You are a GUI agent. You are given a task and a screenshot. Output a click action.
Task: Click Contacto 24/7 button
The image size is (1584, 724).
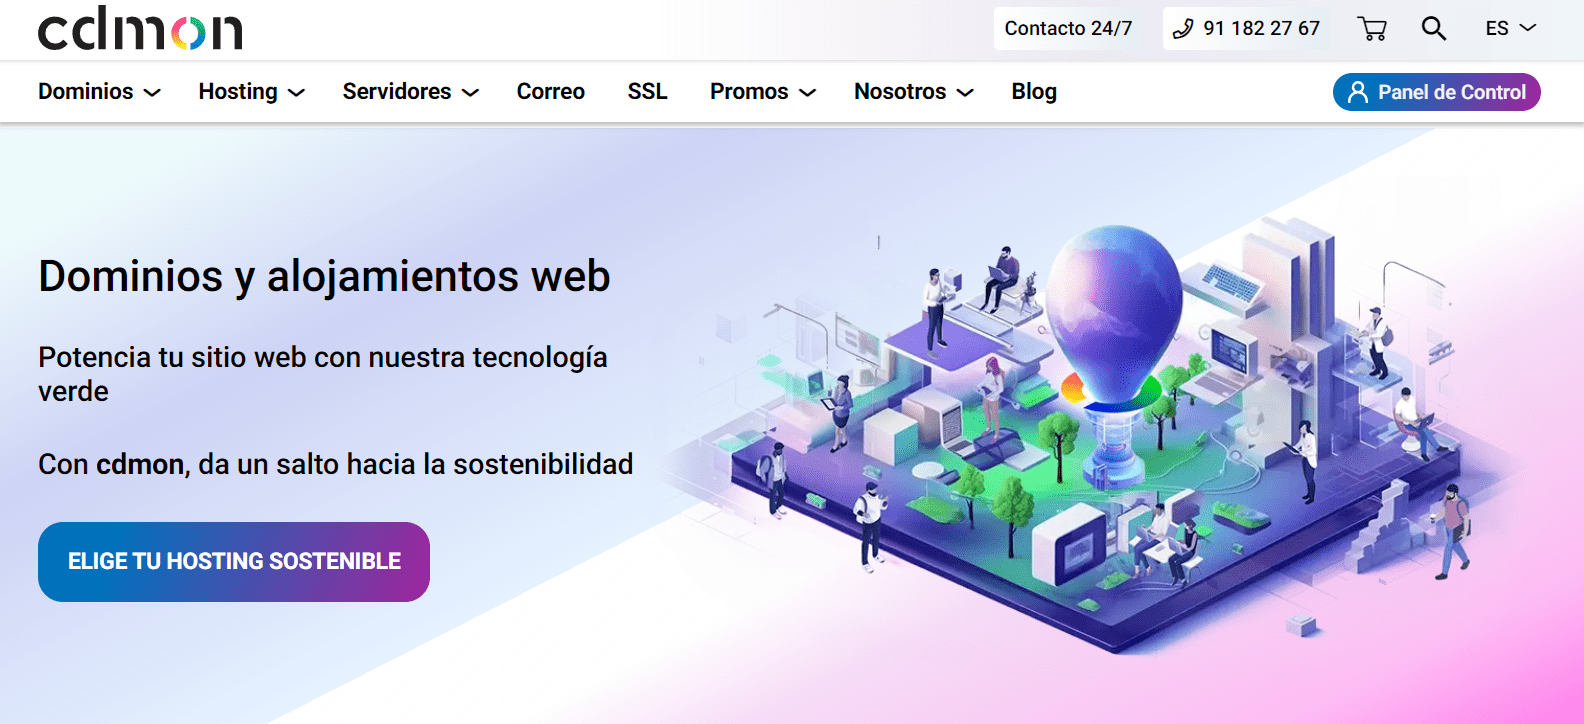point(1068,28)
